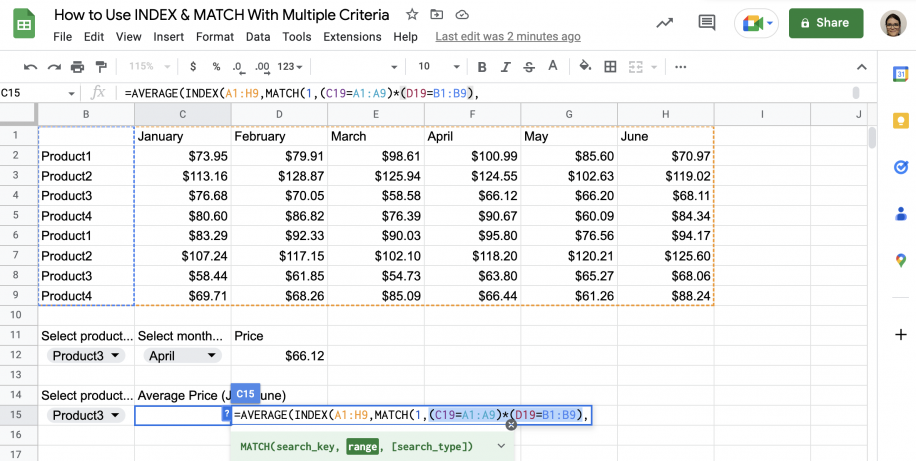
Task: Open the File menu
Action: point(63,37)
